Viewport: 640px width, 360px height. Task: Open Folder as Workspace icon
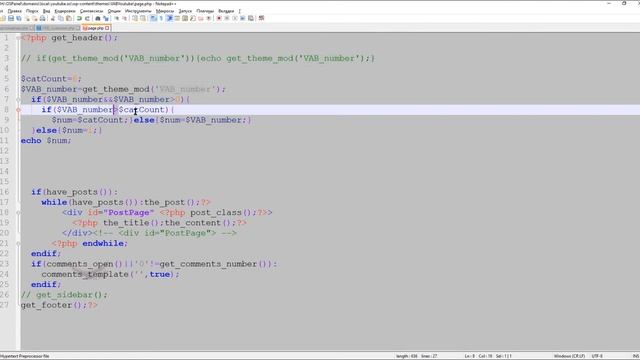pyautogui.click(x=200, y=18)
